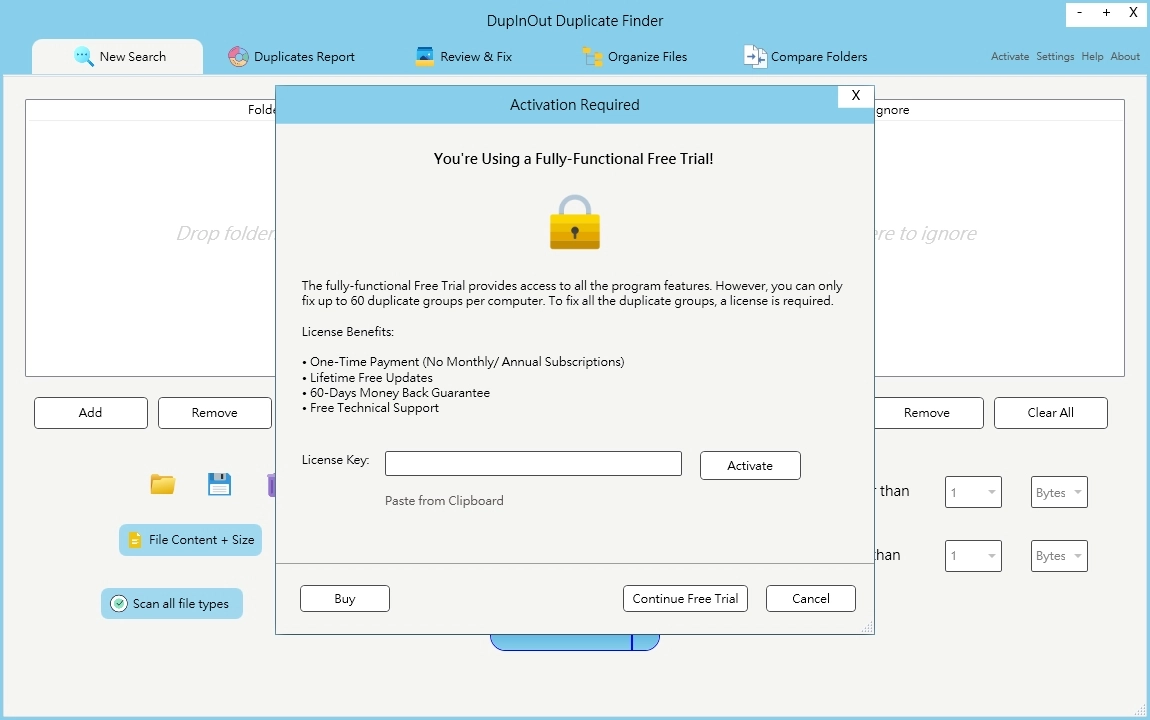
Task: Click the purple trash icon behind dialog
Action: (271, 485)
